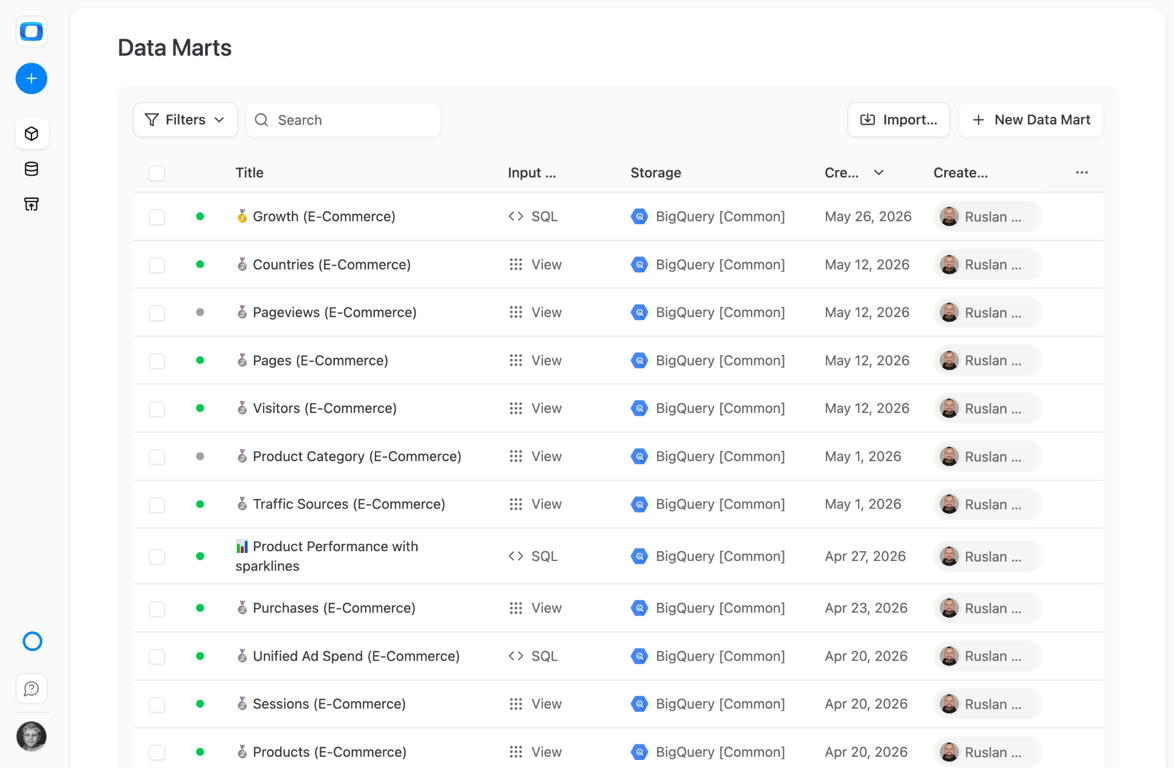Open Unified Ad Spend (E-Commerce) data mart
The width and height of the screenshot is (1174, 768).
click(356, 656)
